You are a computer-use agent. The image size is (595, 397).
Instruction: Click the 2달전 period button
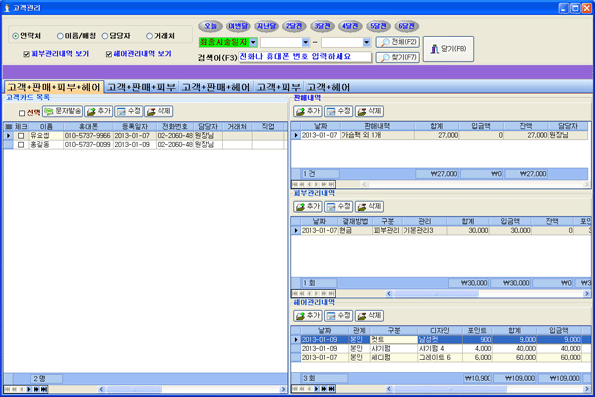tap(294, 26)
